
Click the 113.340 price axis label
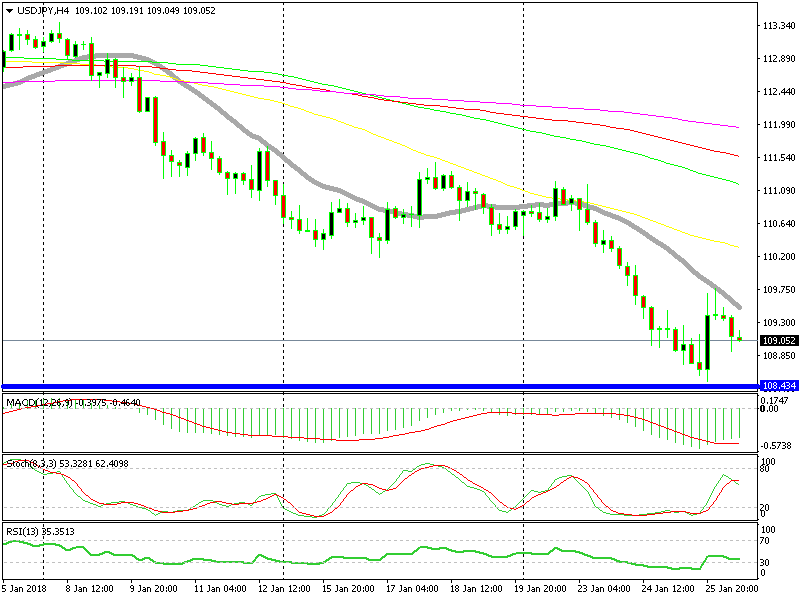tap(779, 26)
